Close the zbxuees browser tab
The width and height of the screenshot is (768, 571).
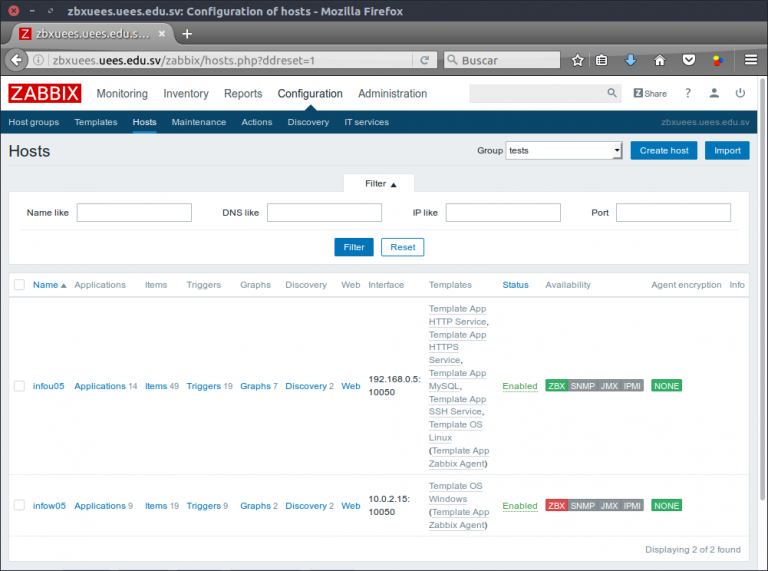pyautogui.click(x=162, y=34)
